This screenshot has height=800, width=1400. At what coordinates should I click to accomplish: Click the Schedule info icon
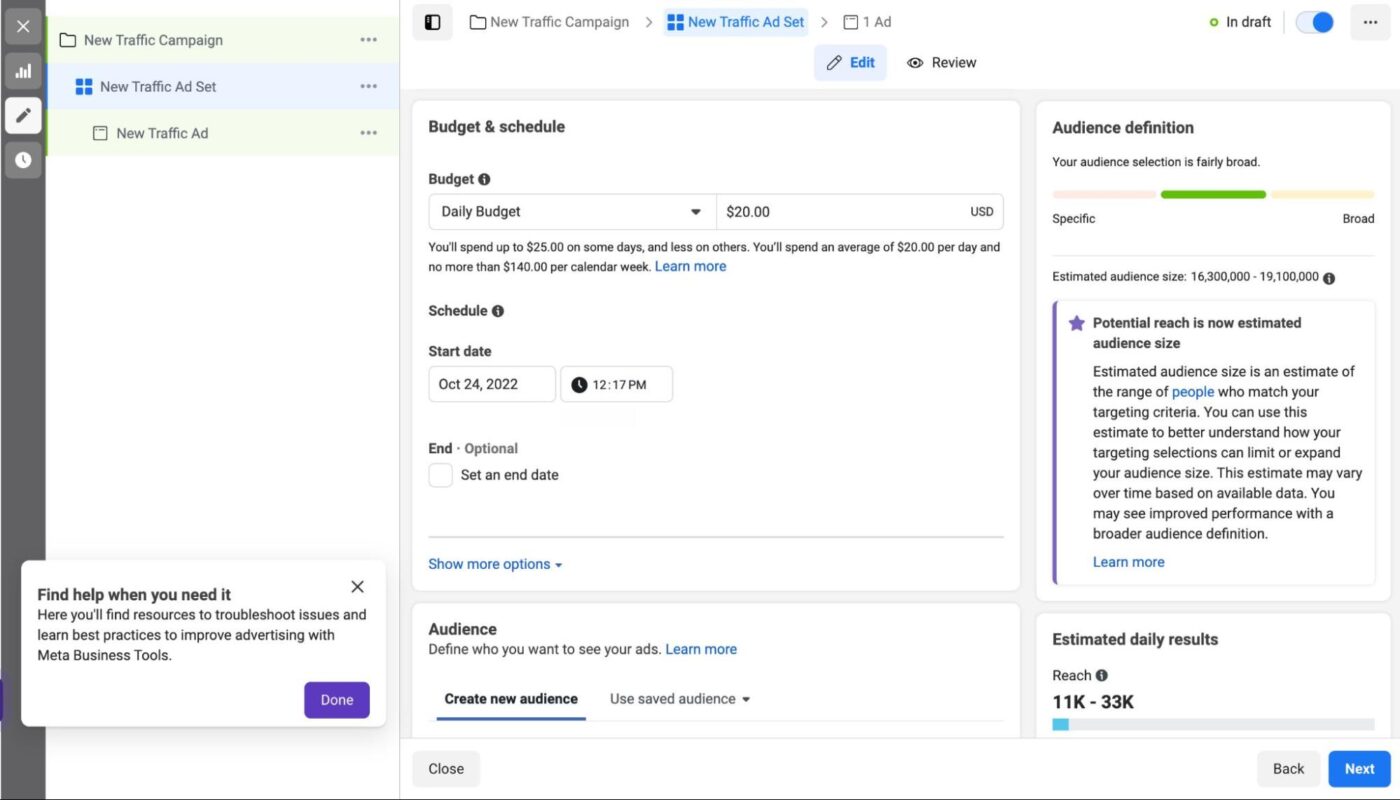point(496,311)
